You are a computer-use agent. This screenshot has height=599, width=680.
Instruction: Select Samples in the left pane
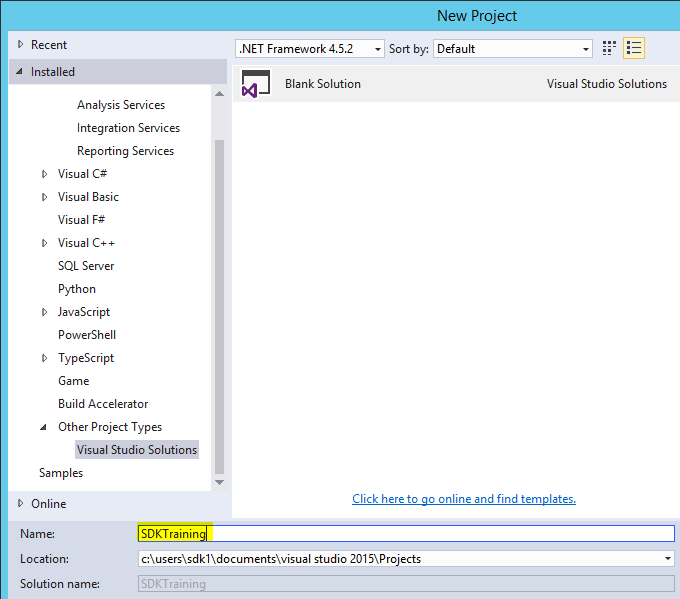coord(61,473)
